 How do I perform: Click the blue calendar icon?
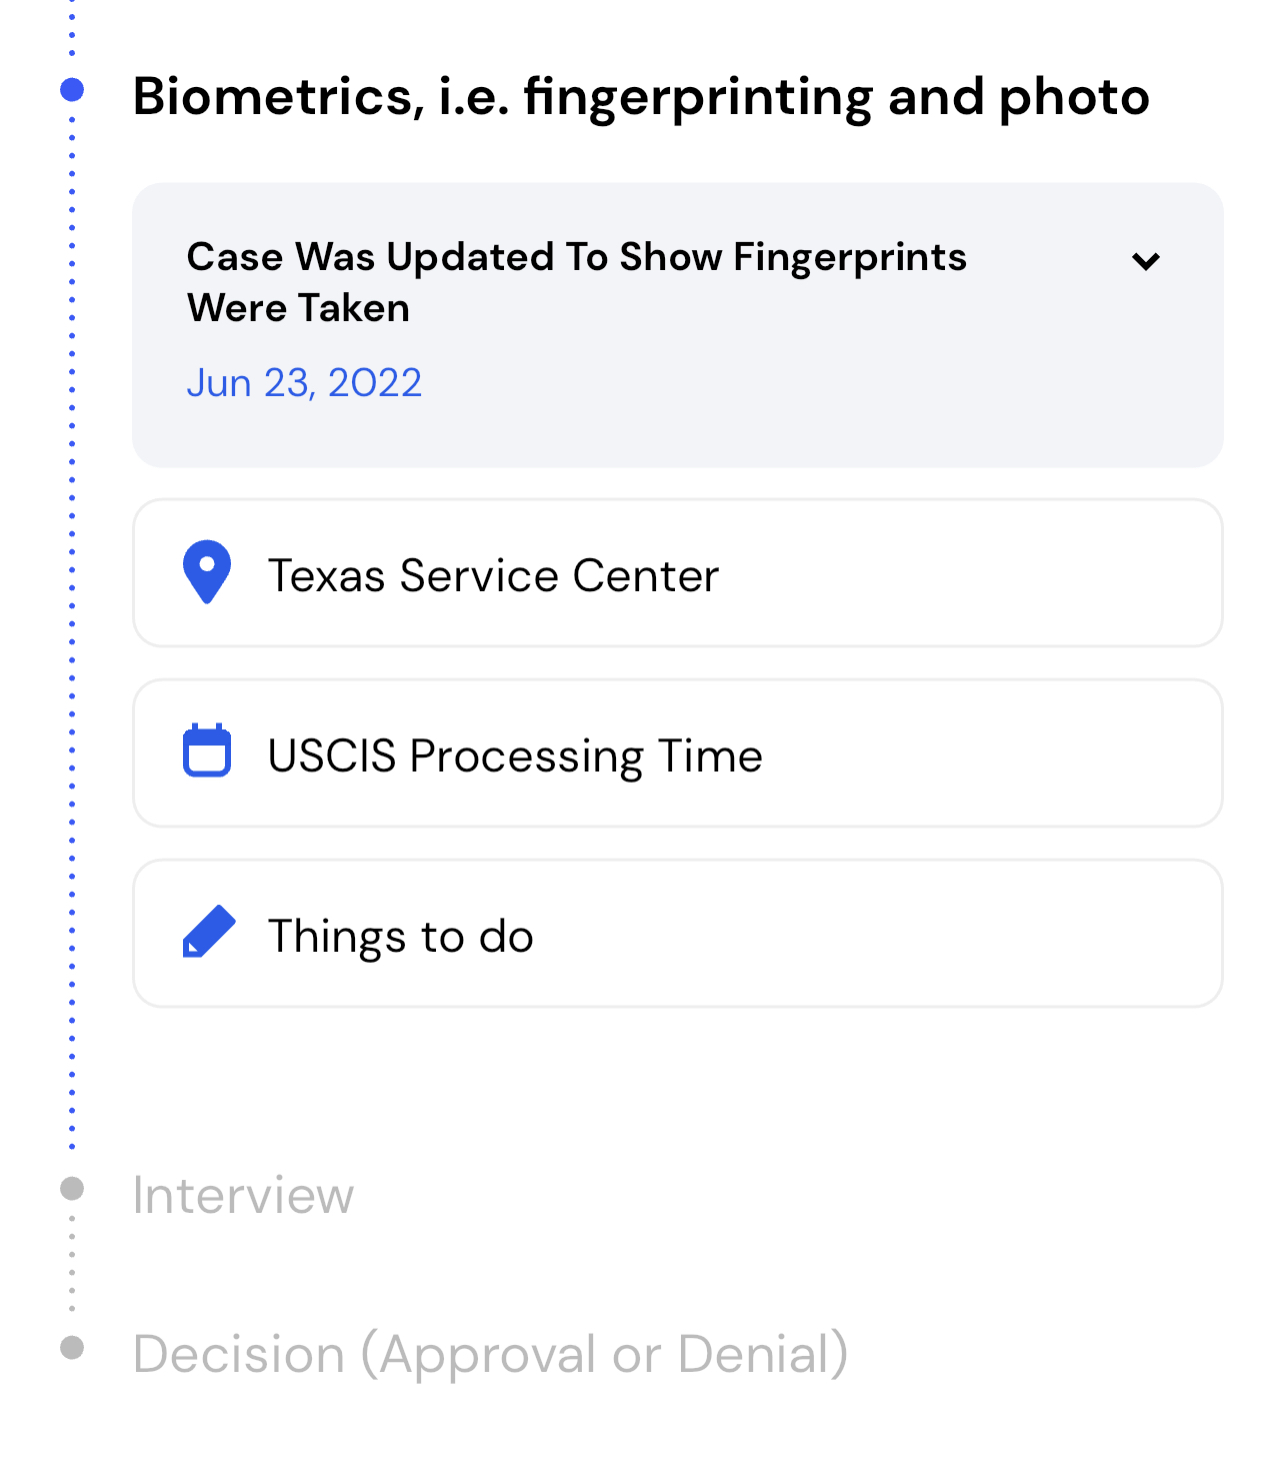point(207,751)
